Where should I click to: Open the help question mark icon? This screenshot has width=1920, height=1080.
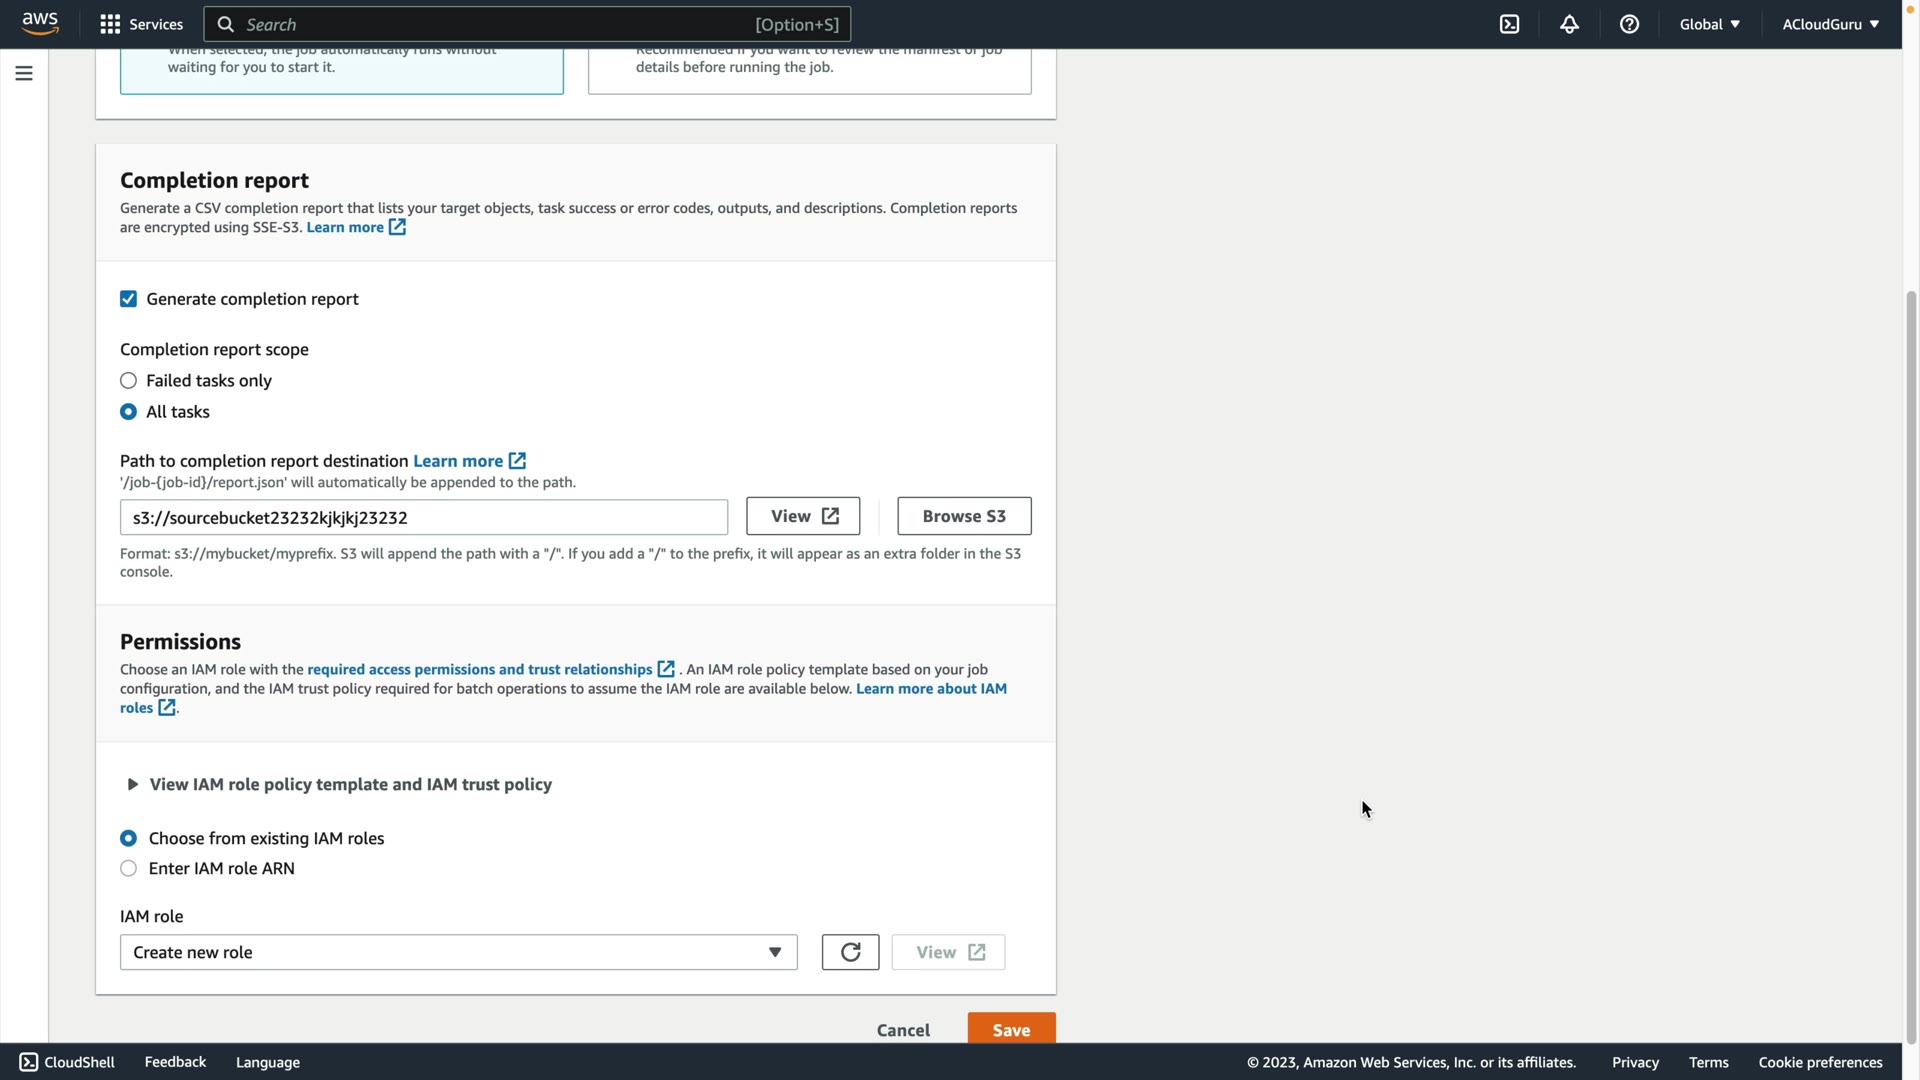(1629, 24)
